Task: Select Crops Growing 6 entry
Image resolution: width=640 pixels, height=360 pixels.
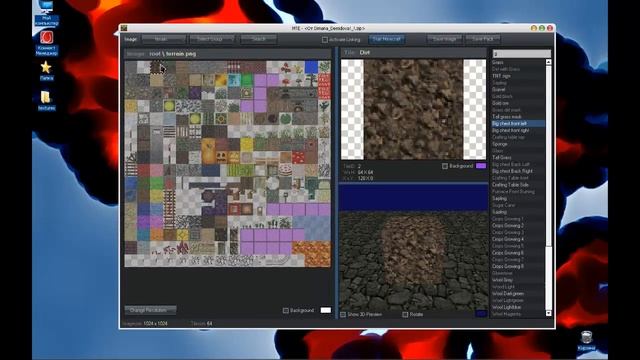Action: (x=518, y=253)
